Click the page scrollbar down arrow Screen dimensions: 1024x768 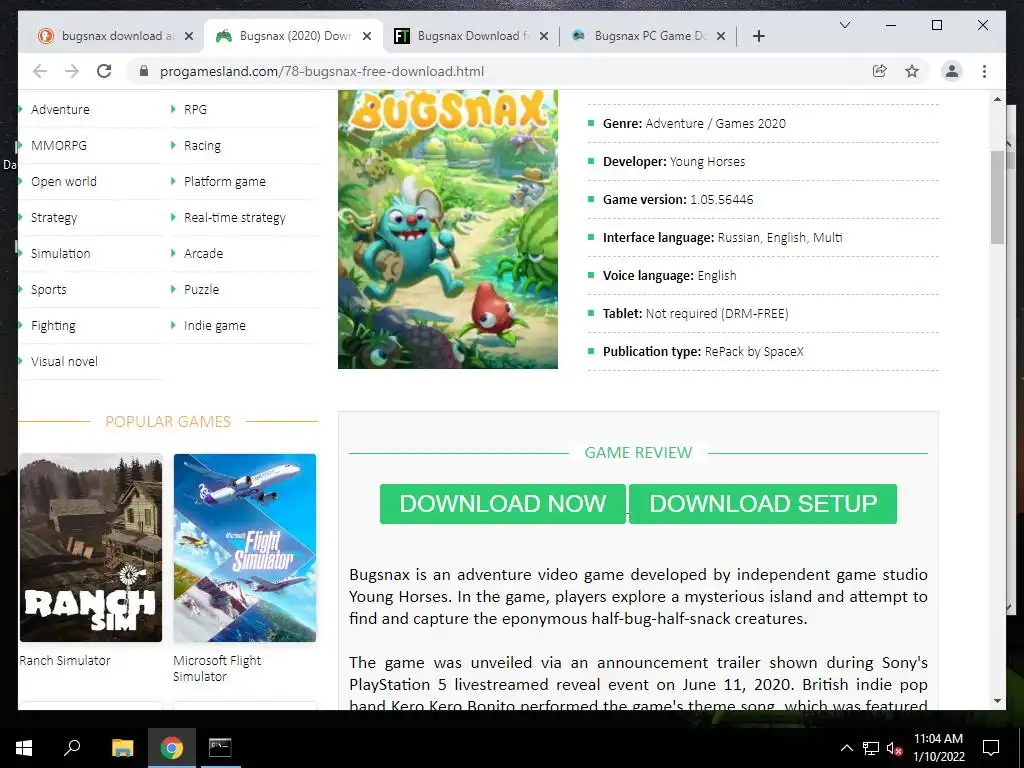(x=997, y=701)
